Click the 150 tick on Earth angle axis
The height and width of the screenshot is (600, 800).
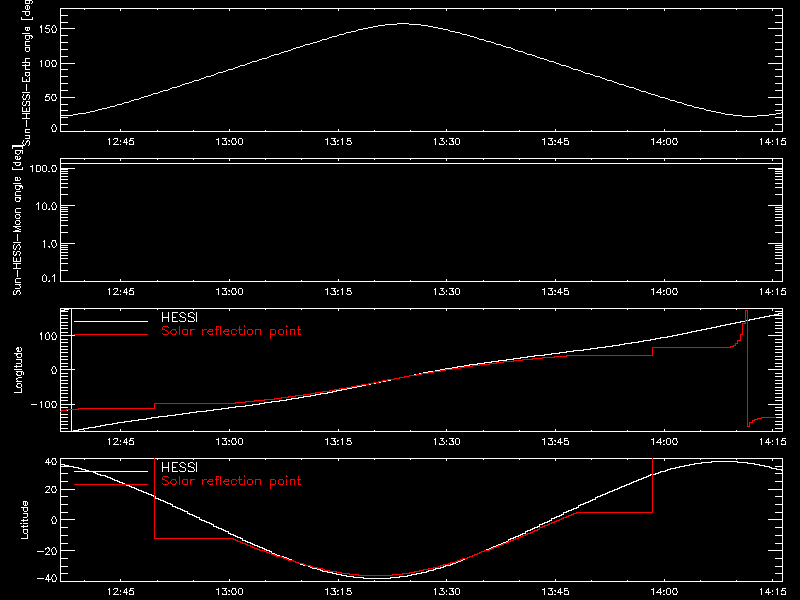(47, 29)
